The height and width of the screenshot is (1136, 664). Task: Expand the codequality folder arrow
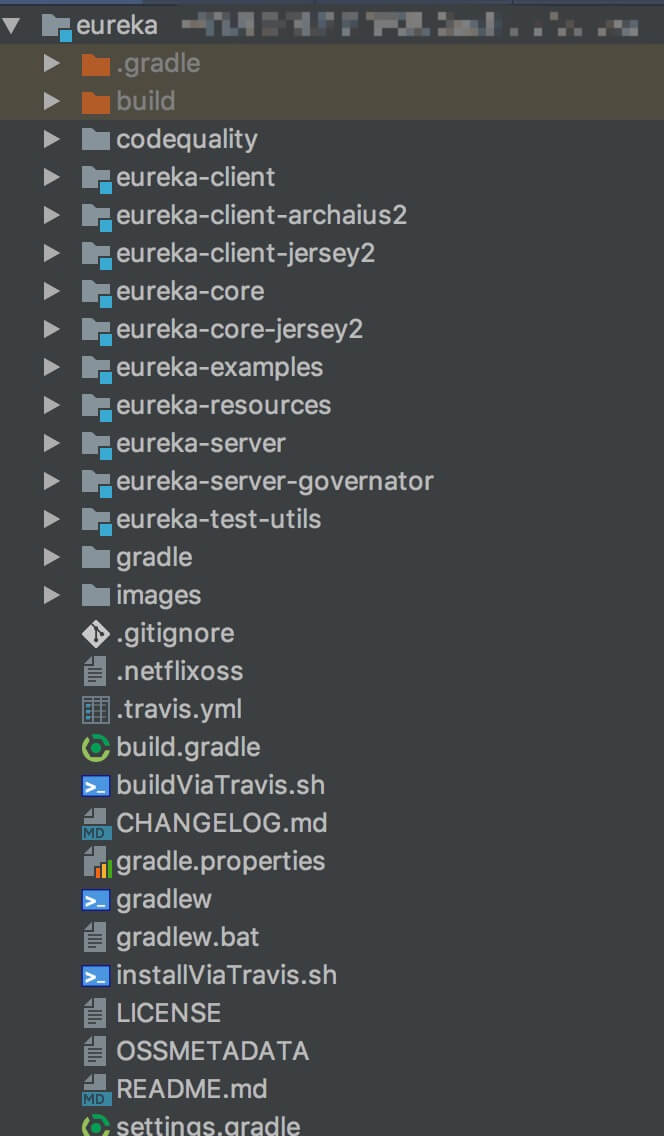click(51, 139)
